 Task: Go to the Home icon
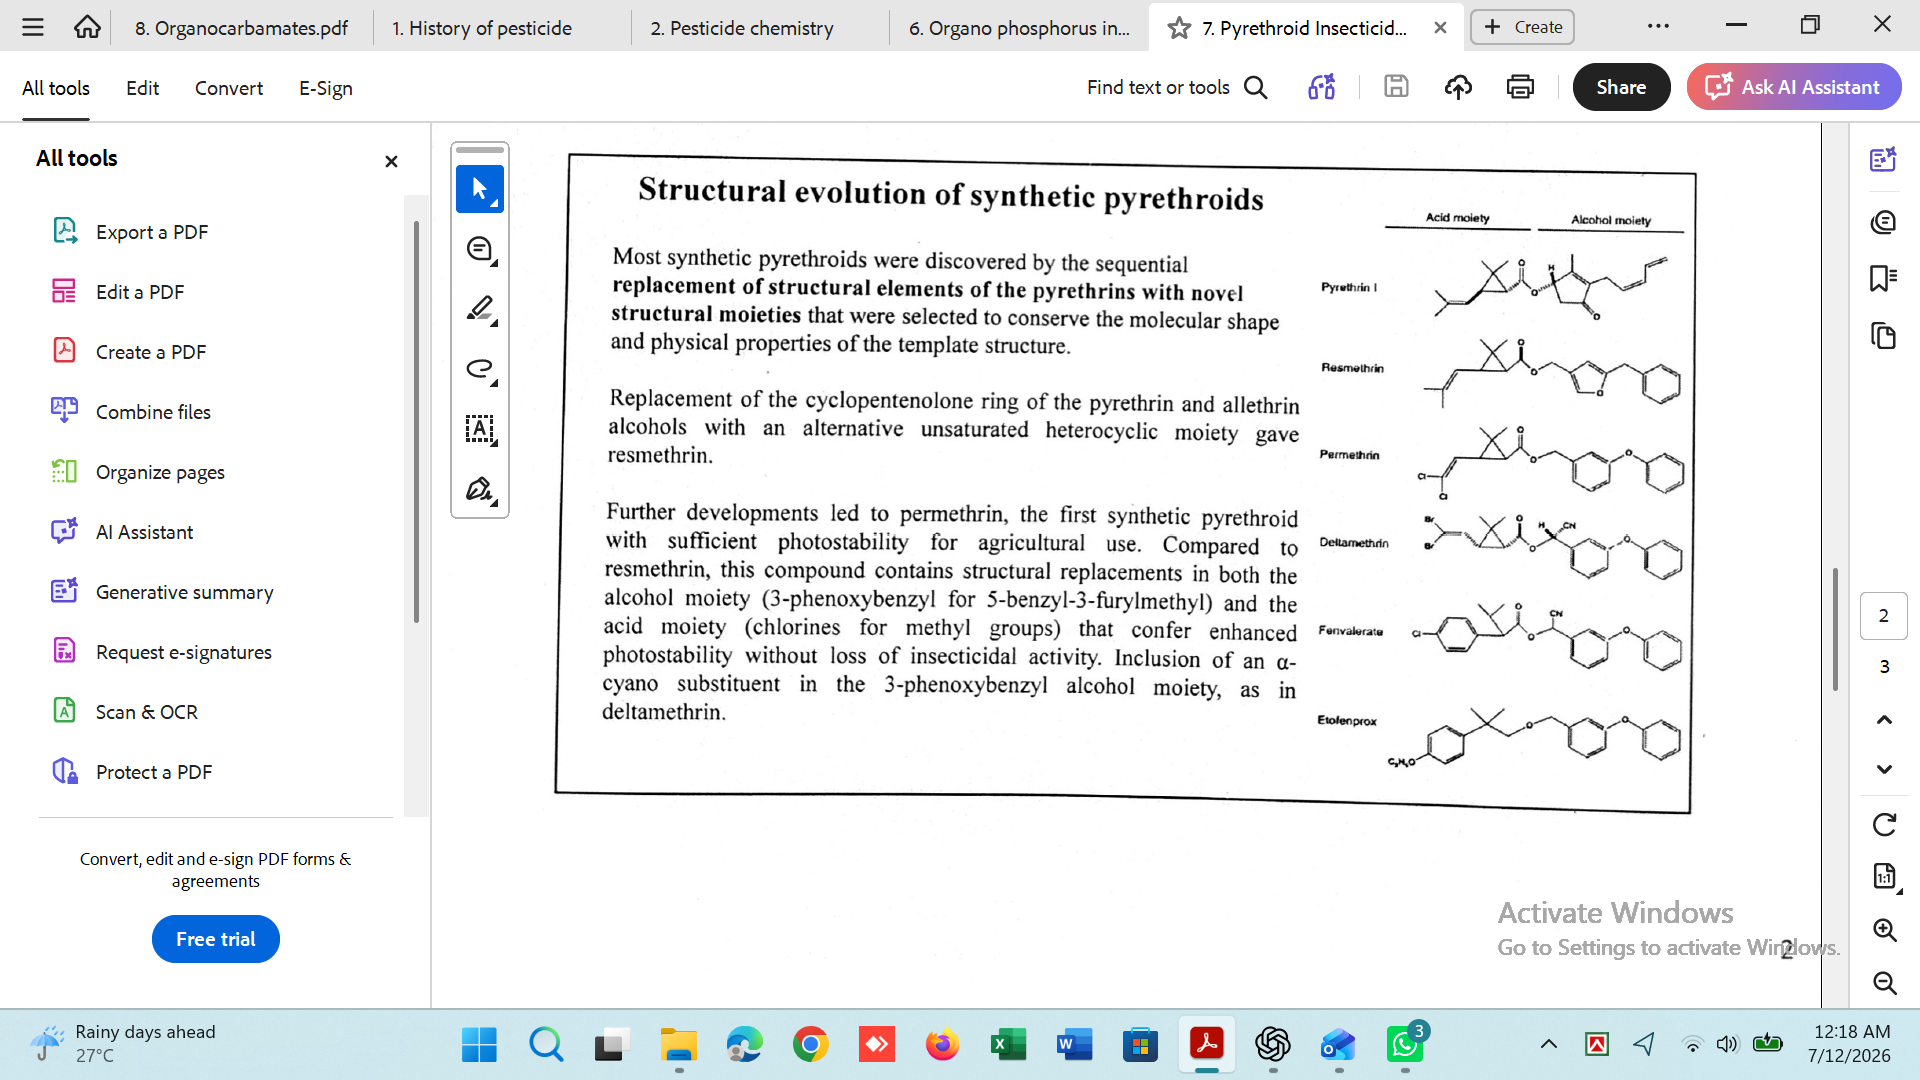[87, 27]
